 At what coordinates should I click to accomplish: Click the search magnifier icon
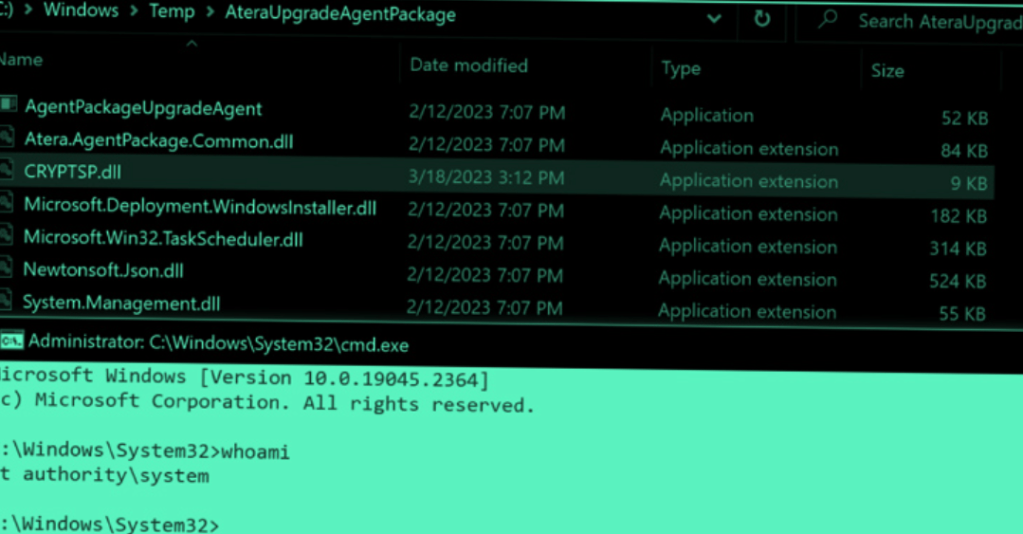pyautogui.click(x=827, y=19)
